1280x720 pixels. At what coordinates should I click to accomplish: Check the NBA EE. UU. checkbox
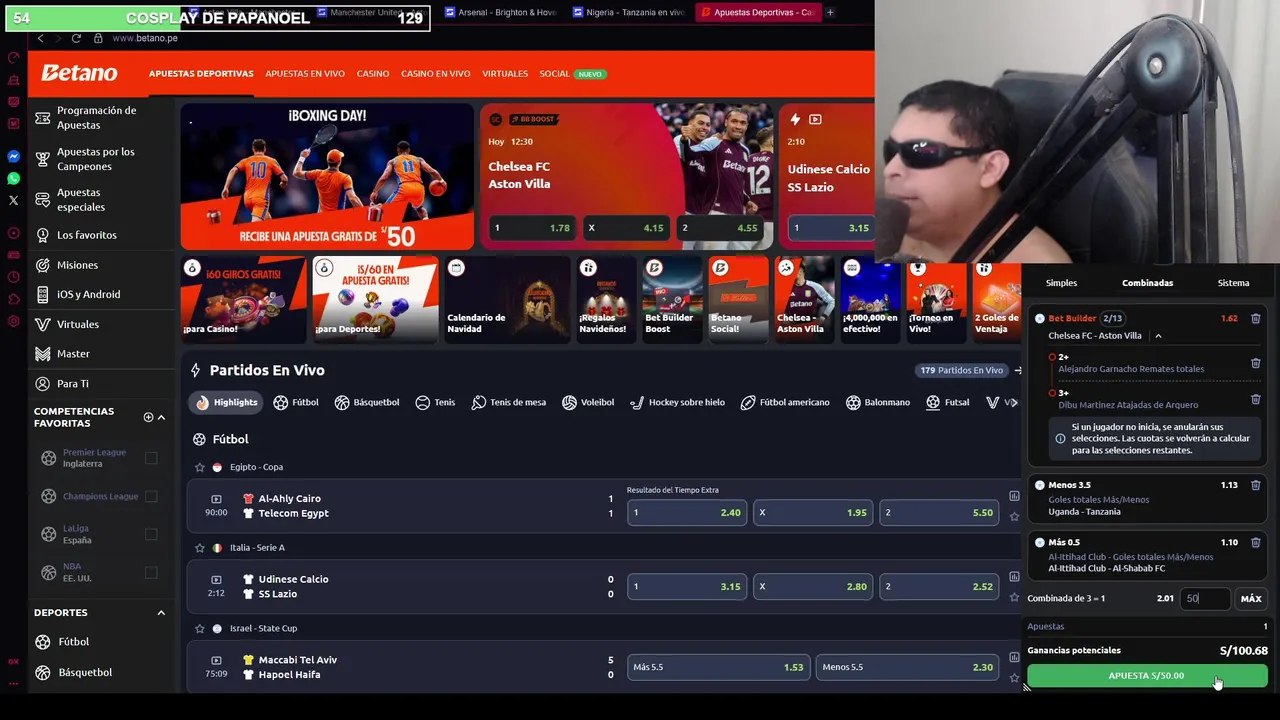click(x=151, y=572)
